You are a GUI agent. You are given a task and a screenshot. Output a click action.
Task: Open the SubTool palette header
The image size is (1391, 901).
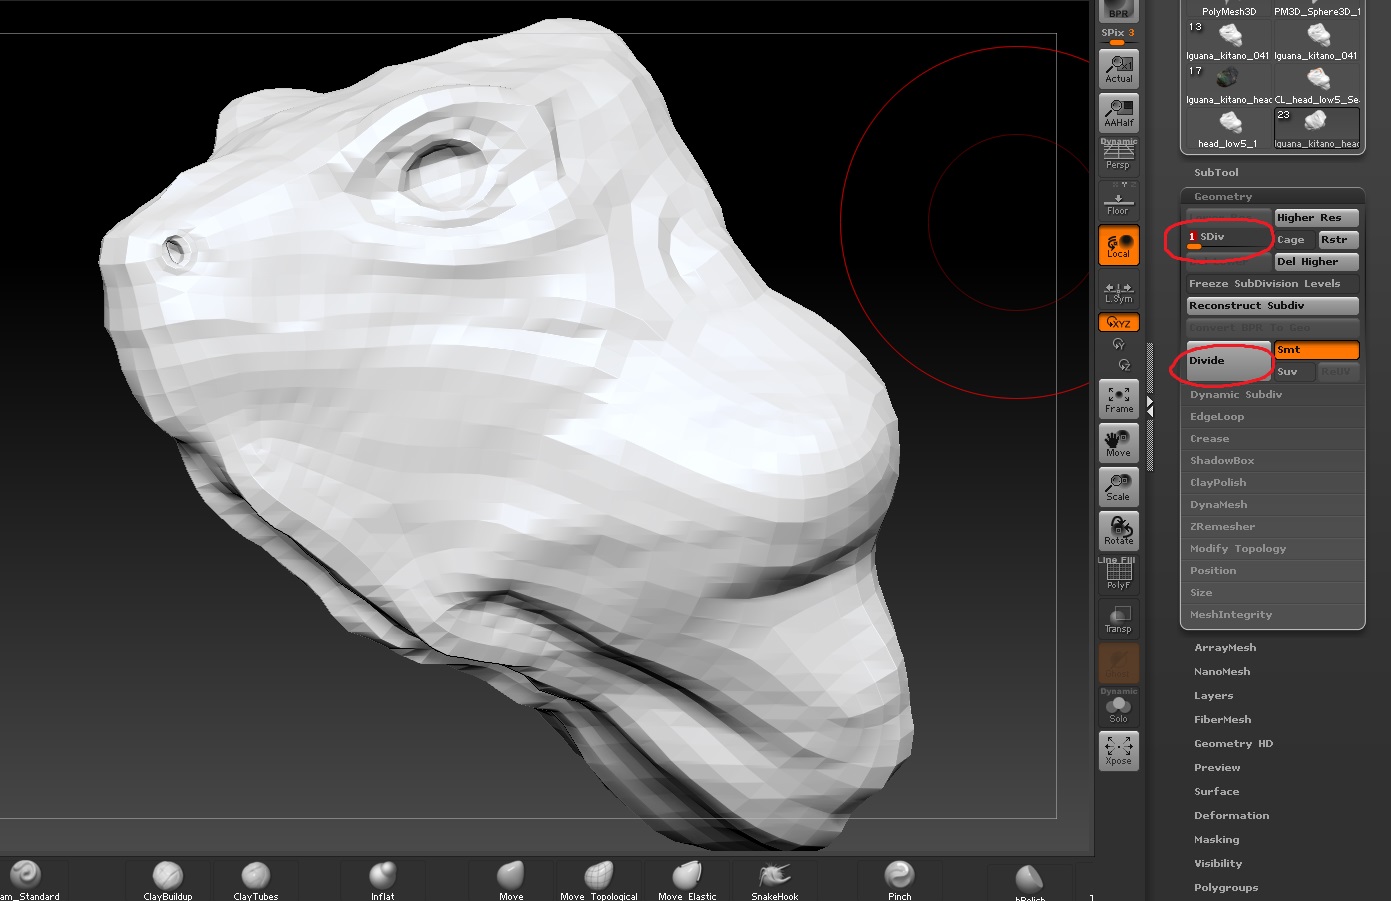(1216, 172)
